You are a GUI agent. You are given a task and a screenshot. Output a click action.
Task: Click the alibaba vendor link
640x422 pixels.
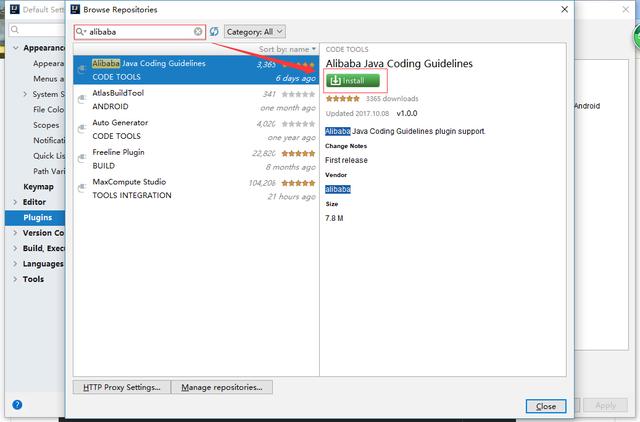point(338,189)
